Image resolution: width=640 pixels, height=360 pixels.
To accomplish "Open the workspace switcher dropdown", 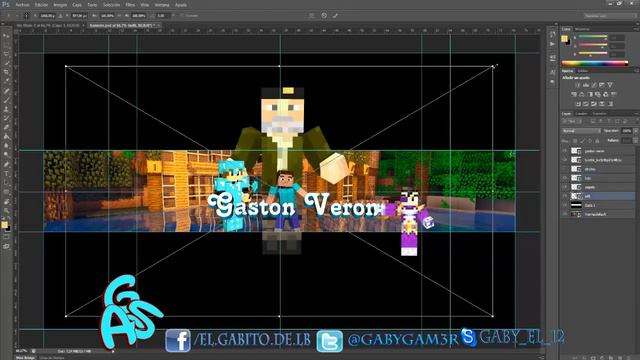I will click(610, 16).
